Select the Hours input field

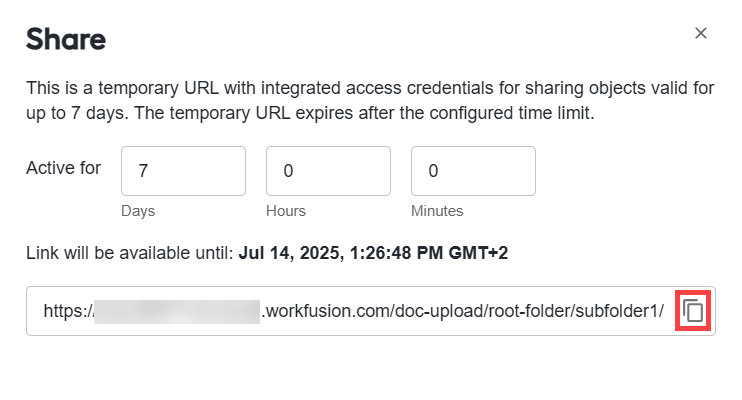point(328,171)
